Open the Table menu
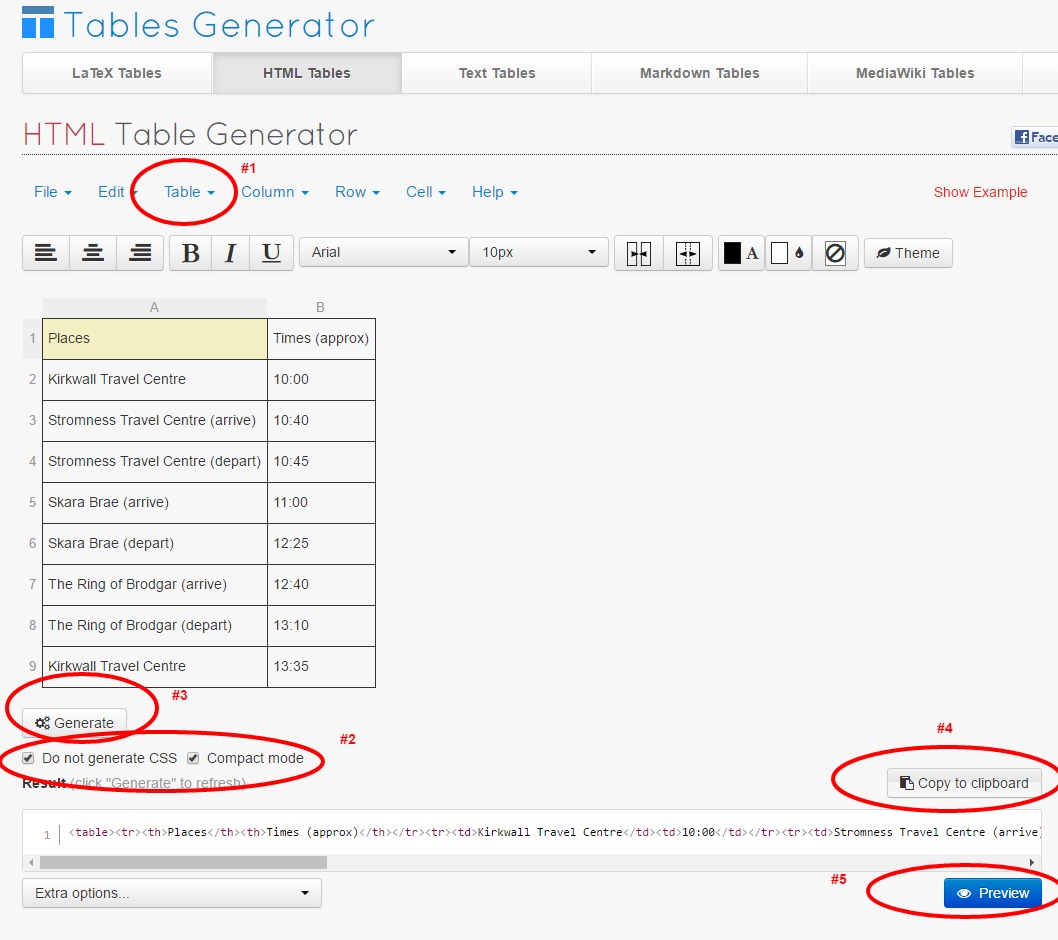 (x=183, y=192)
